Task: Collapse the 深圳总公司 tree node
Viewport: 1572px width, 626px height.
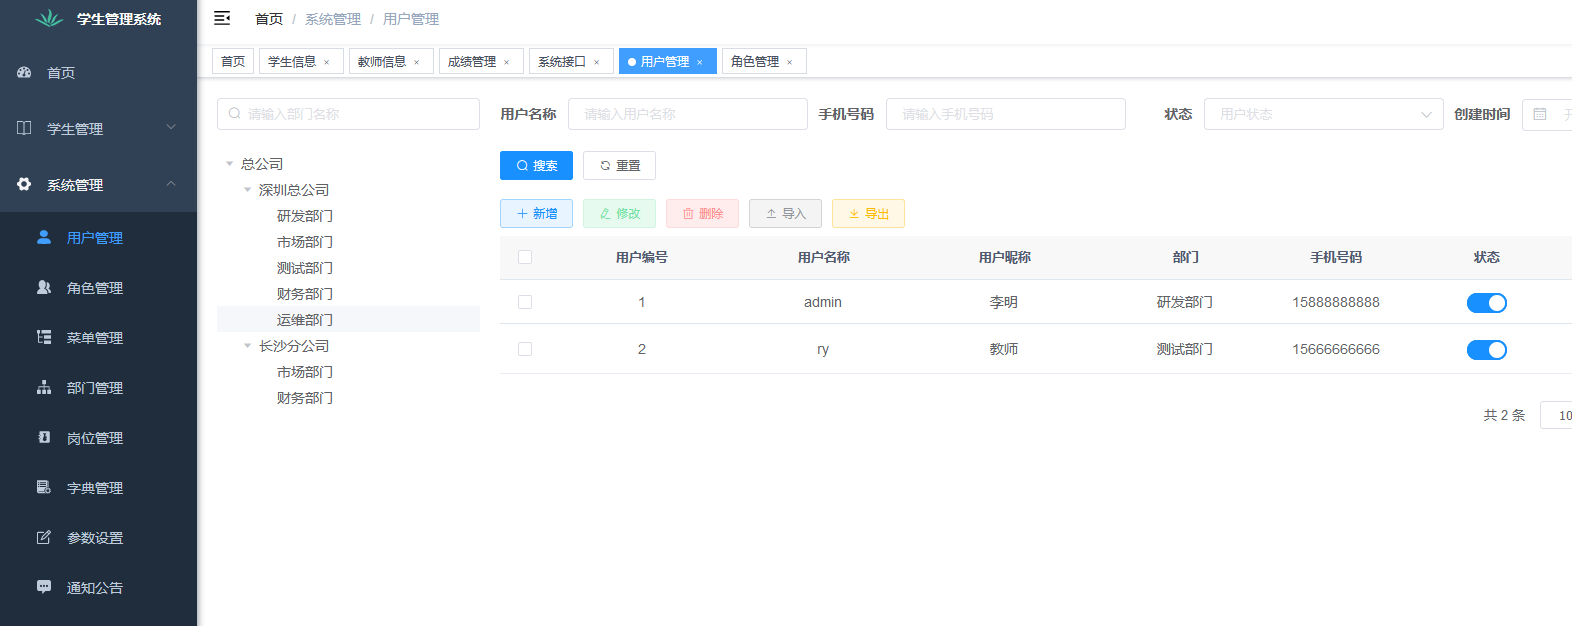Action: 247,190
